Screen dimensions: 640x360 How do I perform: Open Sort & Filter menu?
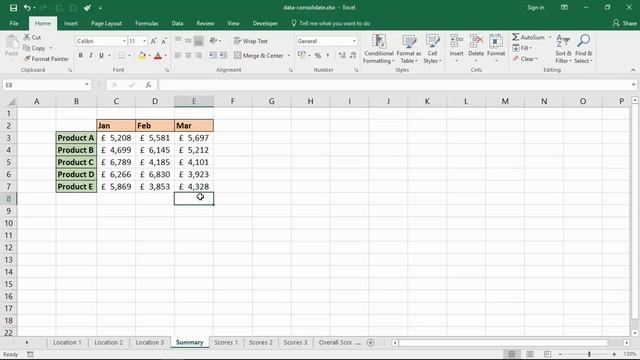click(x=563, y=49)
